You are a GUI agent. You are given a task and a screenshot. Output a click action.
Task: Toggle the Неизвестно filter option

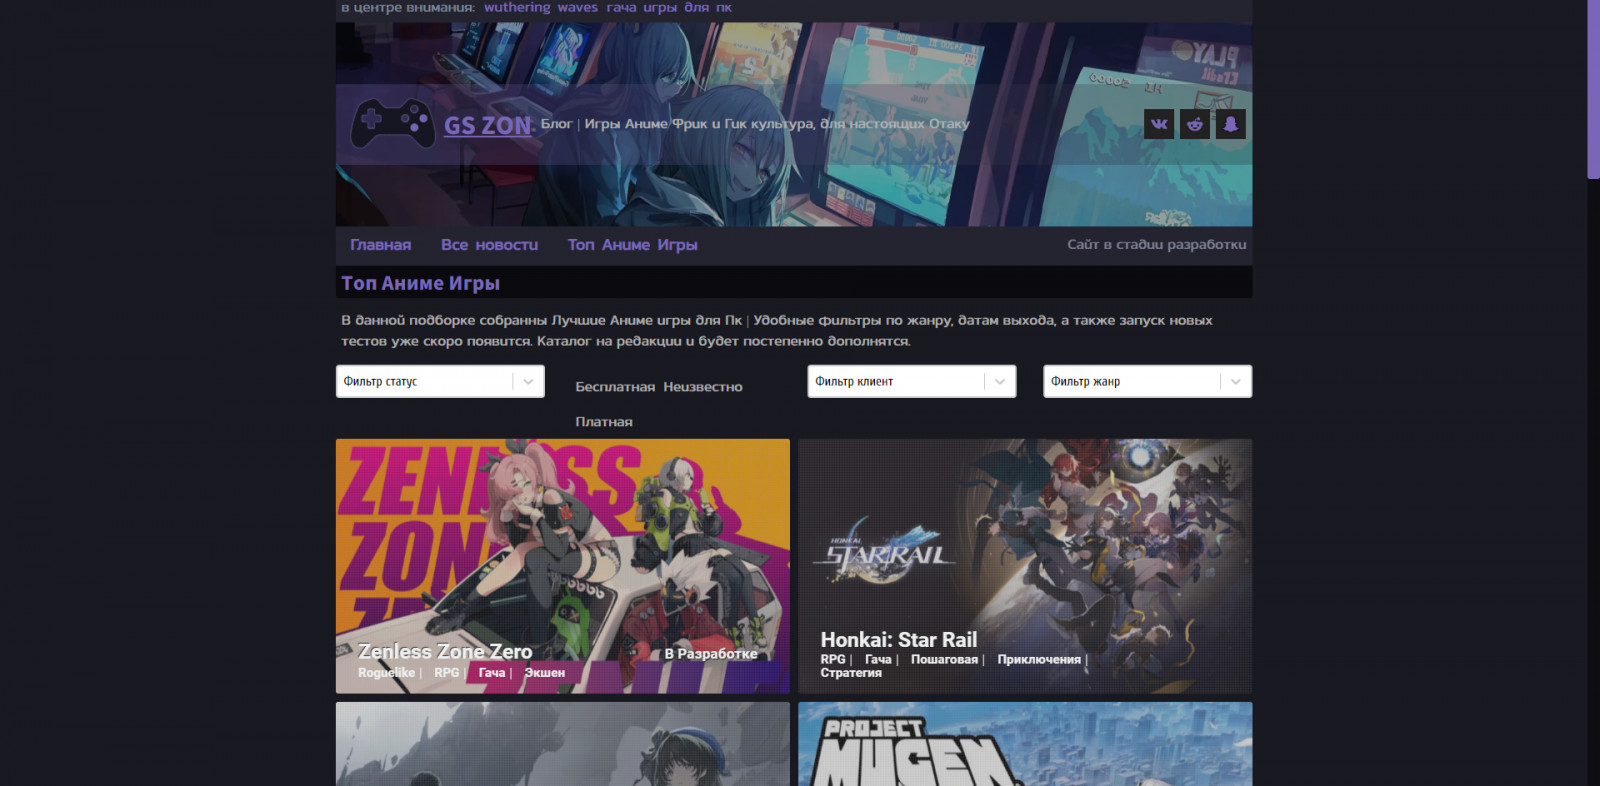703,387
